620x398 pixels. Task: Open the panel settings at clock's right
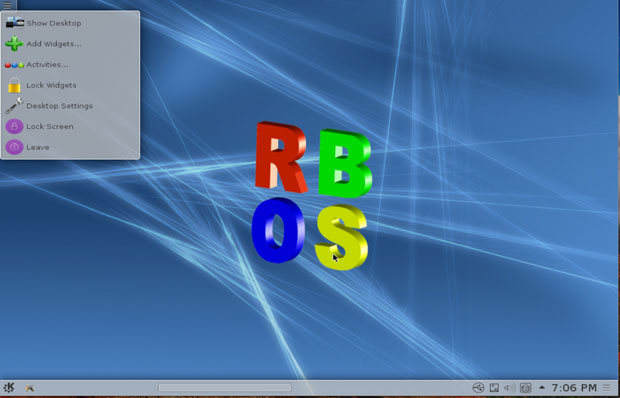pyautogui.click(x=607, y=387)
